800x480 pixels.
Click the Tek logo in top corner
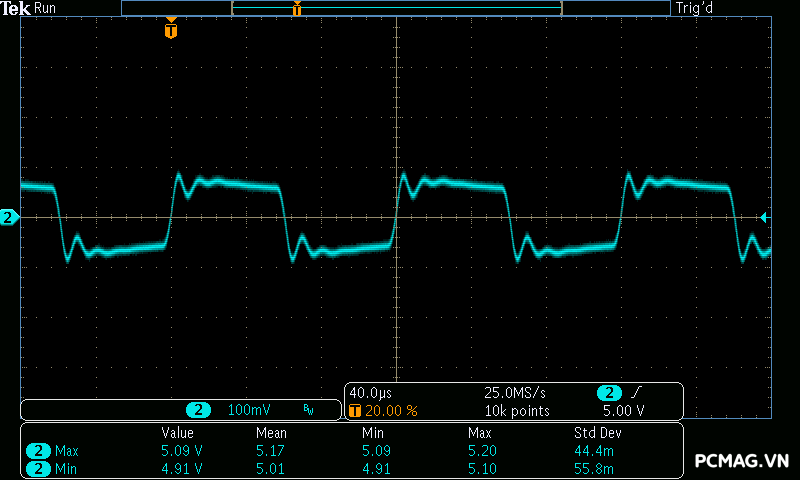16,8
